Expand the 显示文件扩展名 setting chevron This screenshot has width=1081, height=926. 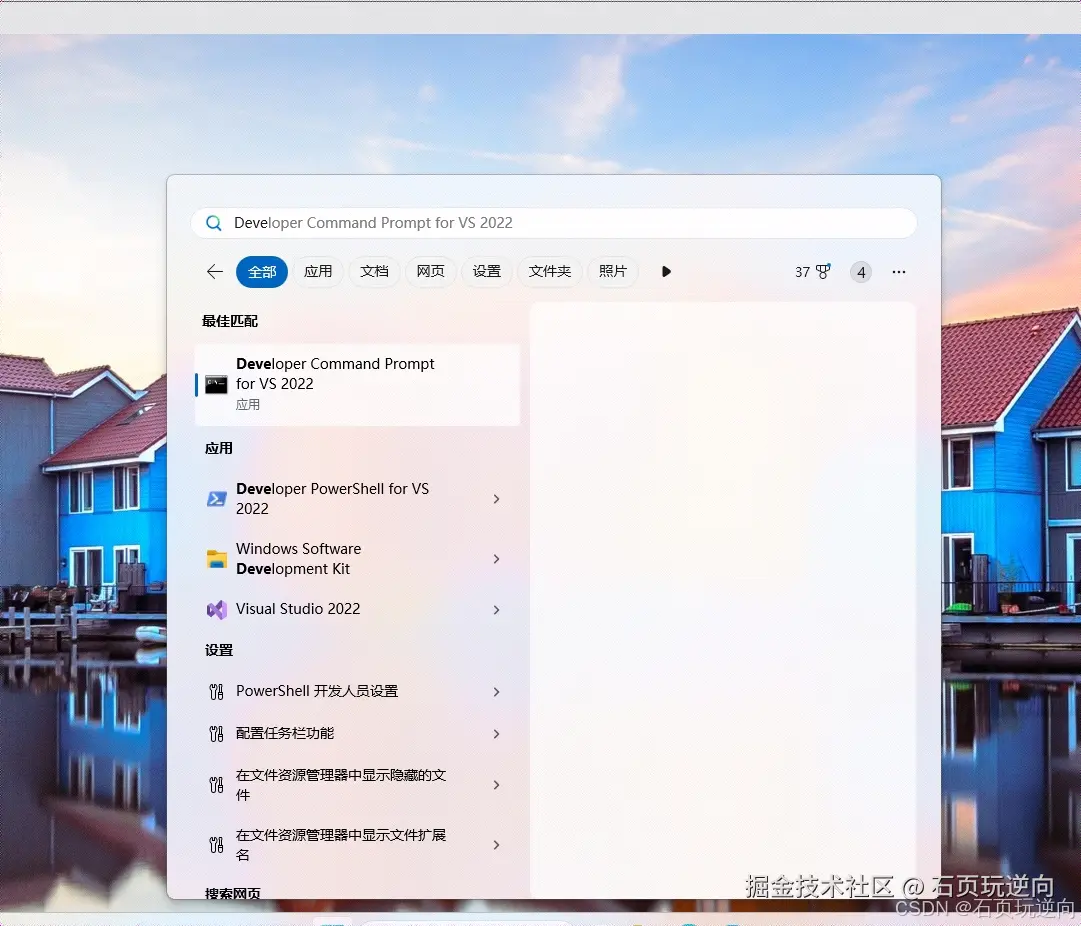[x=496, y=845]
